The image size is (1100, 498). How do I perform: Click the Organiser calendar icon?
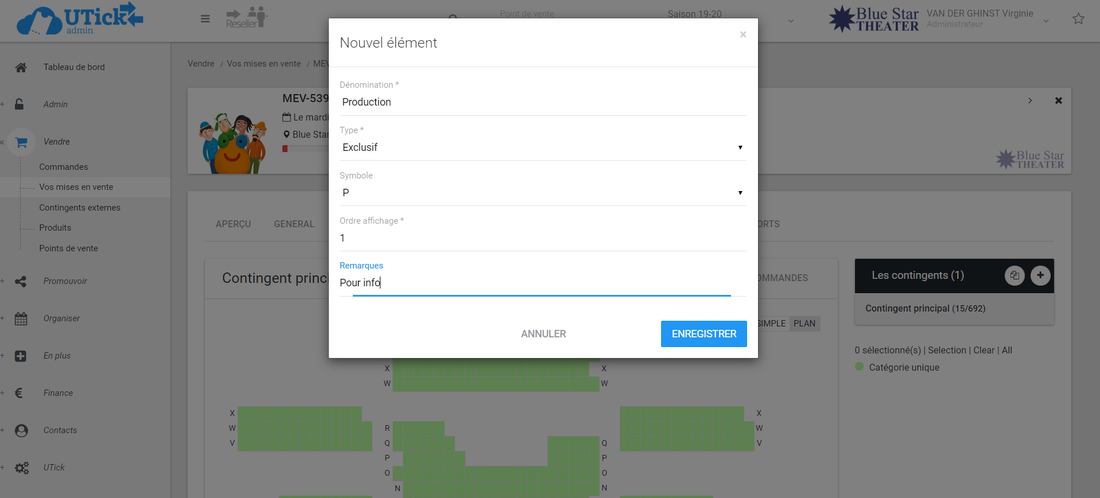click(x=21, y=319)
